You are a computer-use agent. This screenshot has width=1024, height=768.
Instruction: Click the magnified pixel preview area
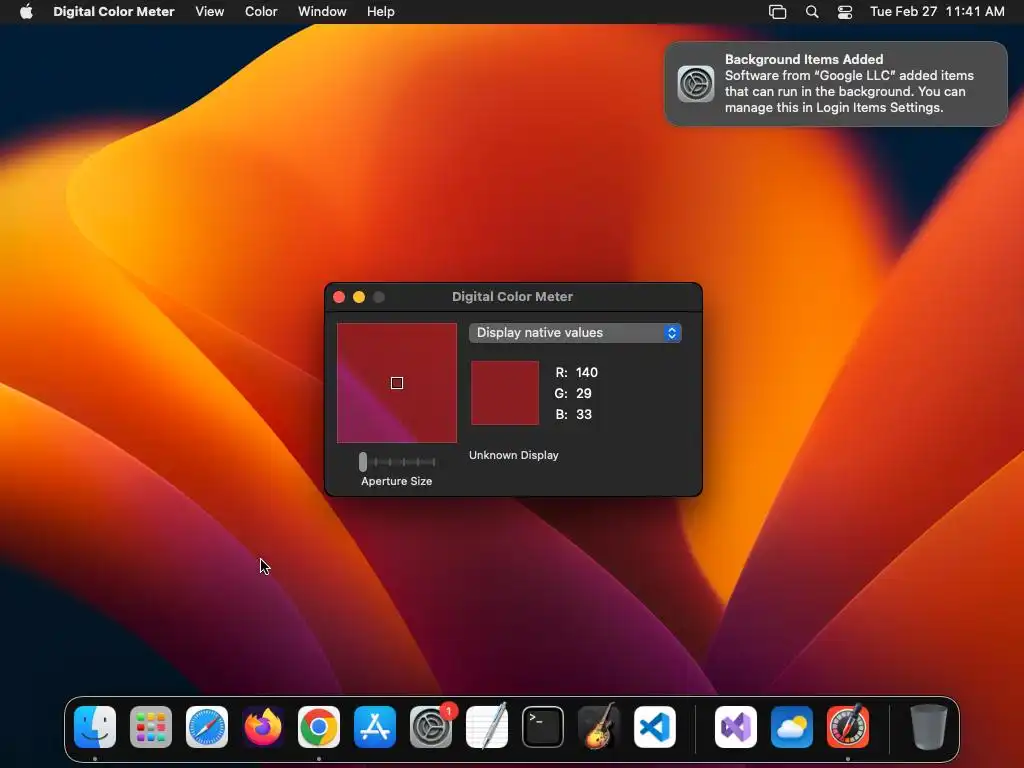pyautogui.click(x=397, y=383)
